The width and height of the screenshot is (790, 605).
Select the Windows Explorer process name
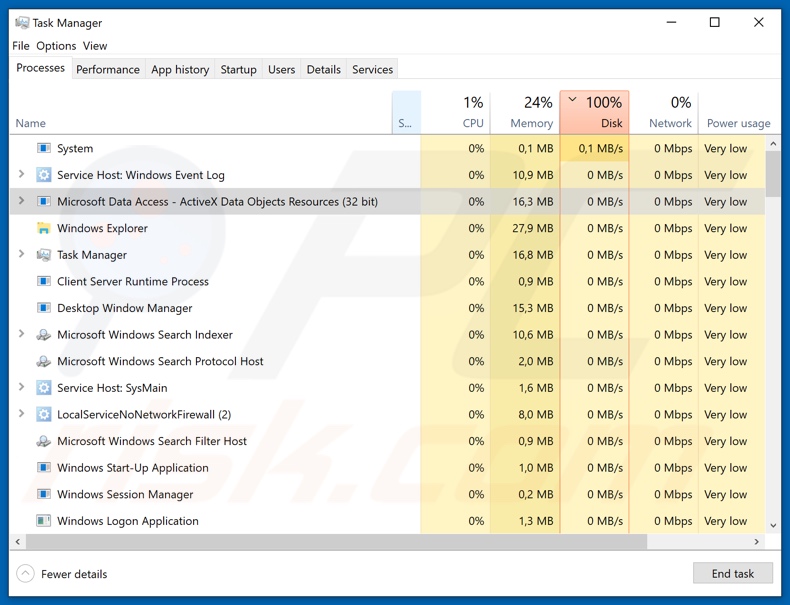point(102,228)
